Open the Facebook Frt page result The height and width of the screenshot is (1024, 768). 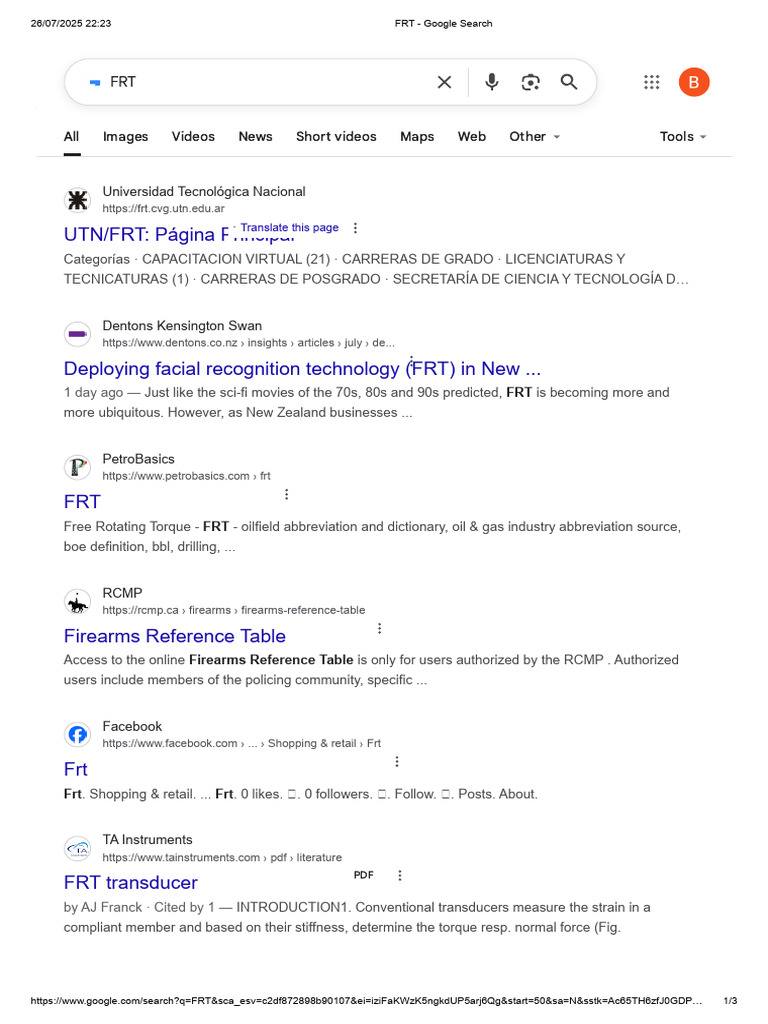click(x=76, y=769)
